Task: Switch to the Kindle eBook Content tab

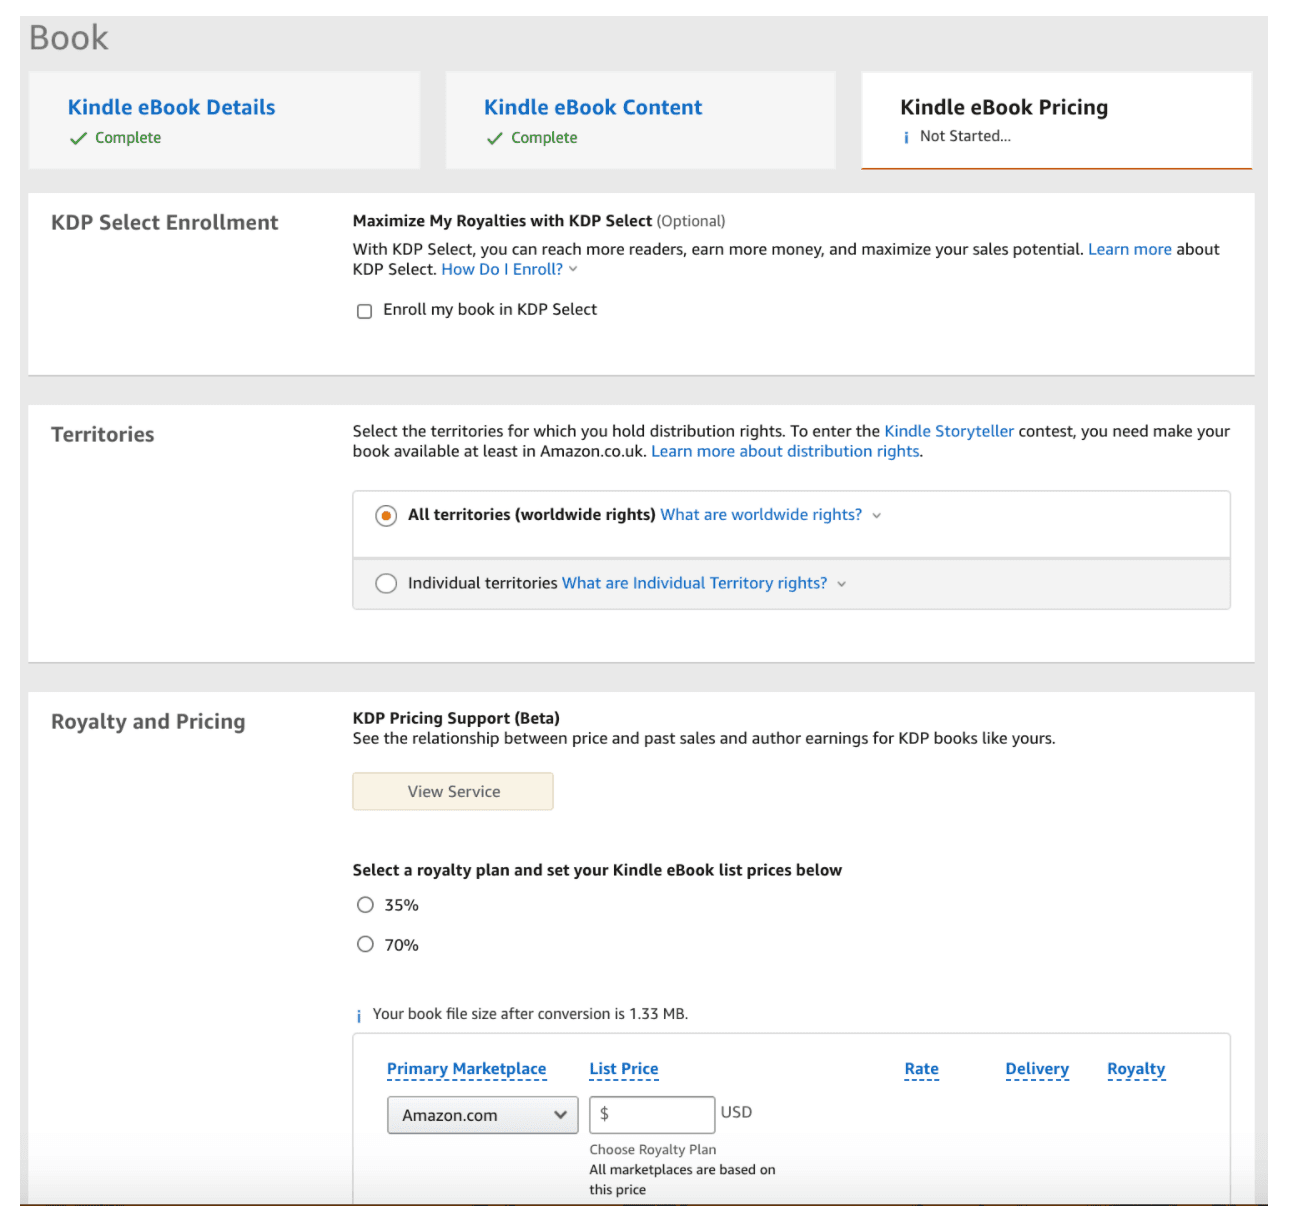Action: pos(592,106)
